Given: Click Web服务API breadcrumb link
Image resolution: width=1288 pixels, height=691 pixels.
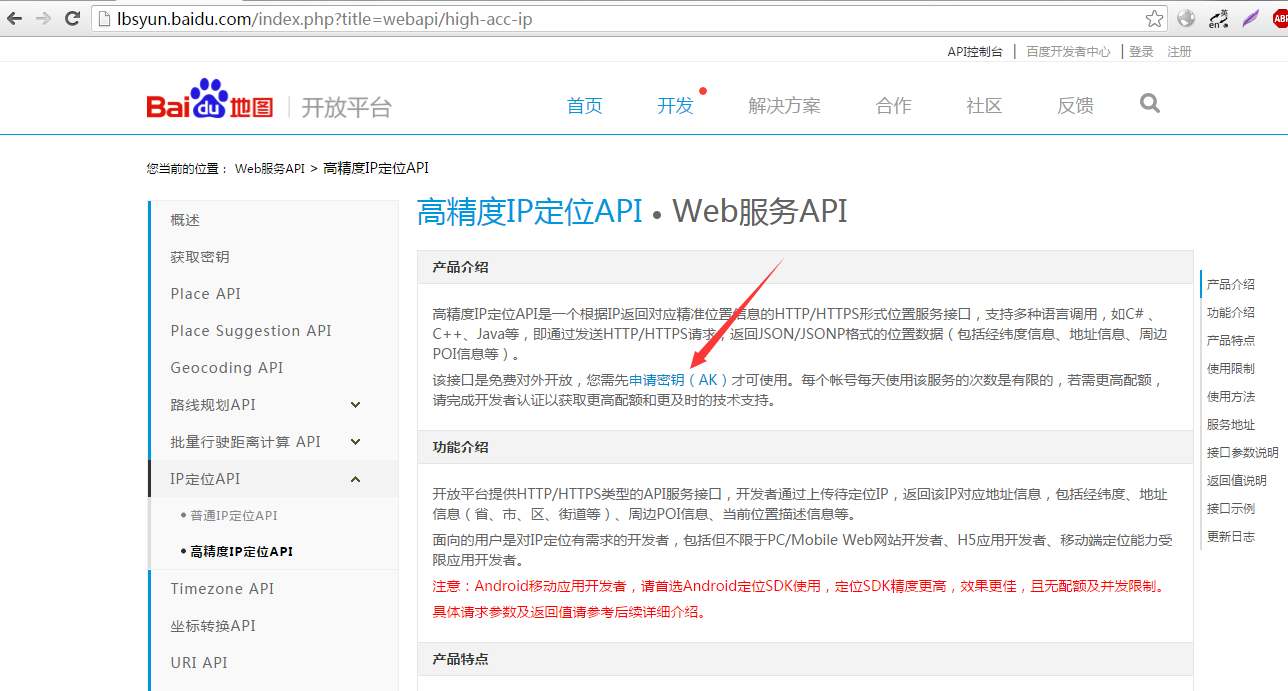Looking at the screenshot, I should (x=270, y=168).
